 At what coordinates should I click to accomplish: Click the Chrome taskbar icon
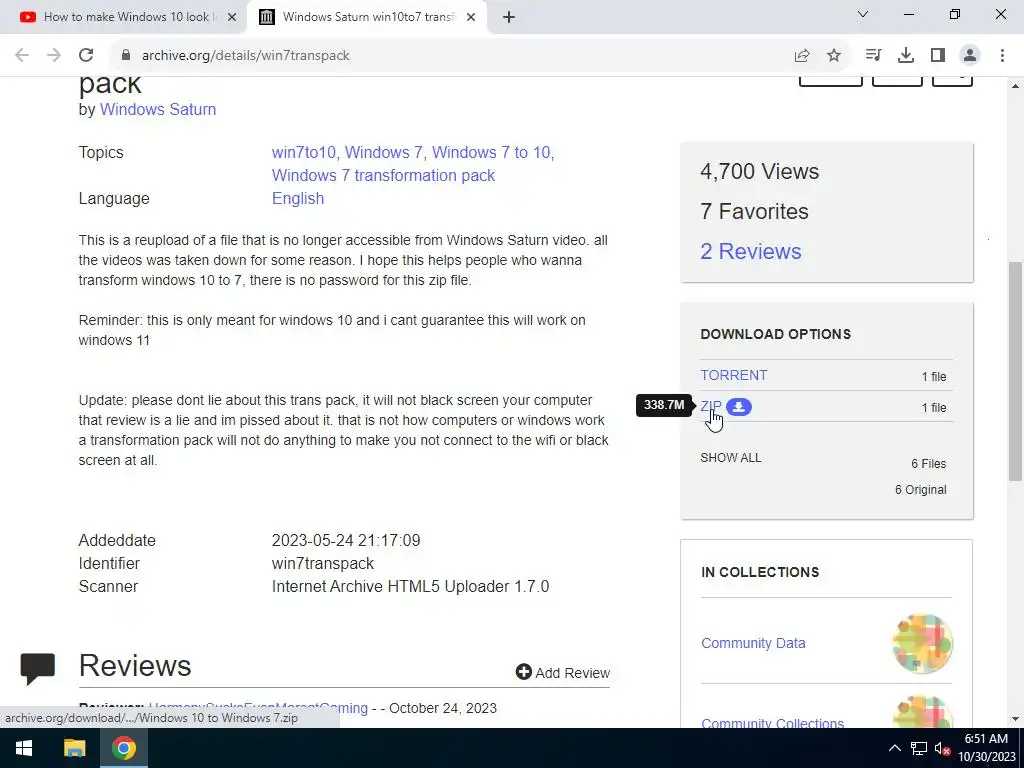pyautogui.click(x=123, y=748)
